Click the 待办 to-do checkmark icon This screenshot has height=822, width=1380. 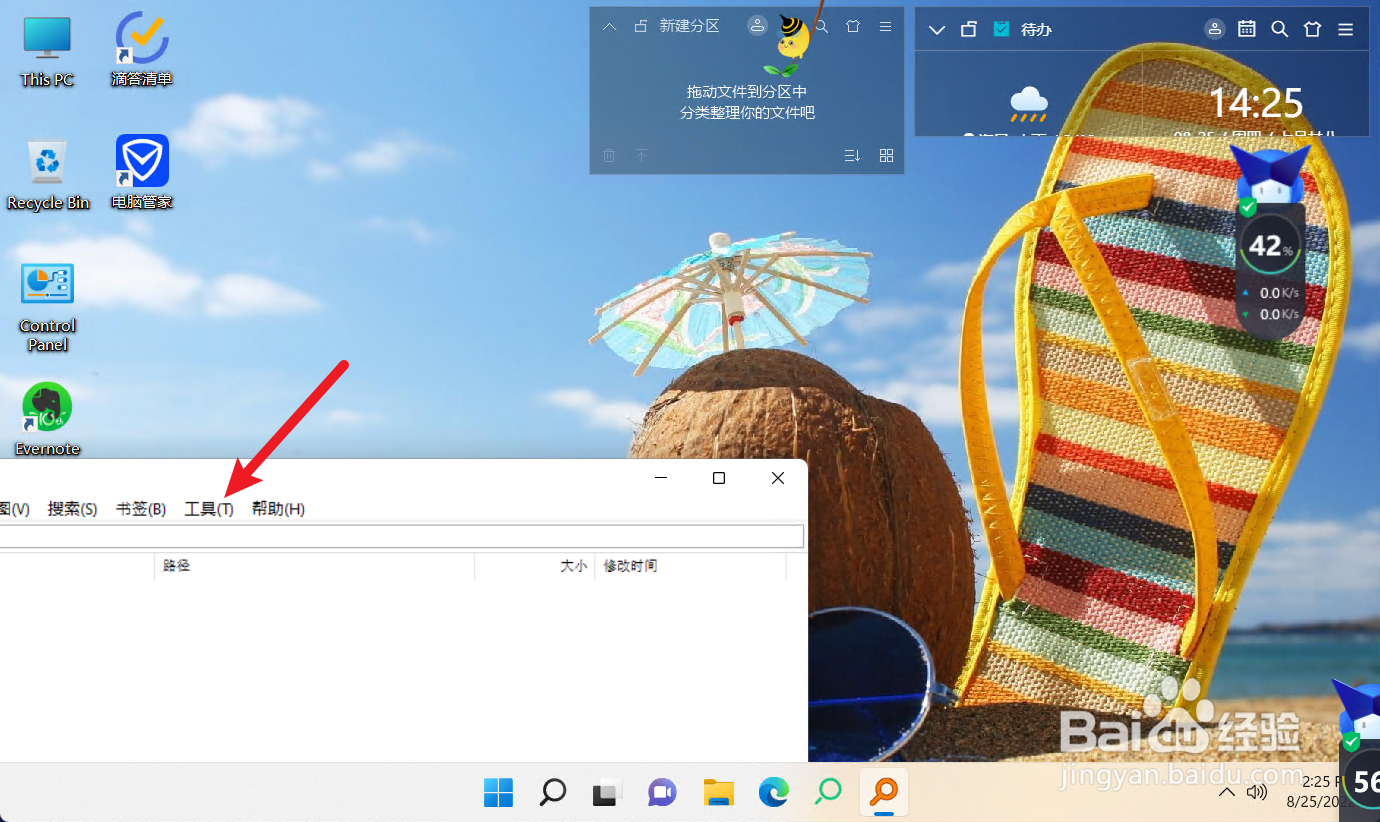1002,29
